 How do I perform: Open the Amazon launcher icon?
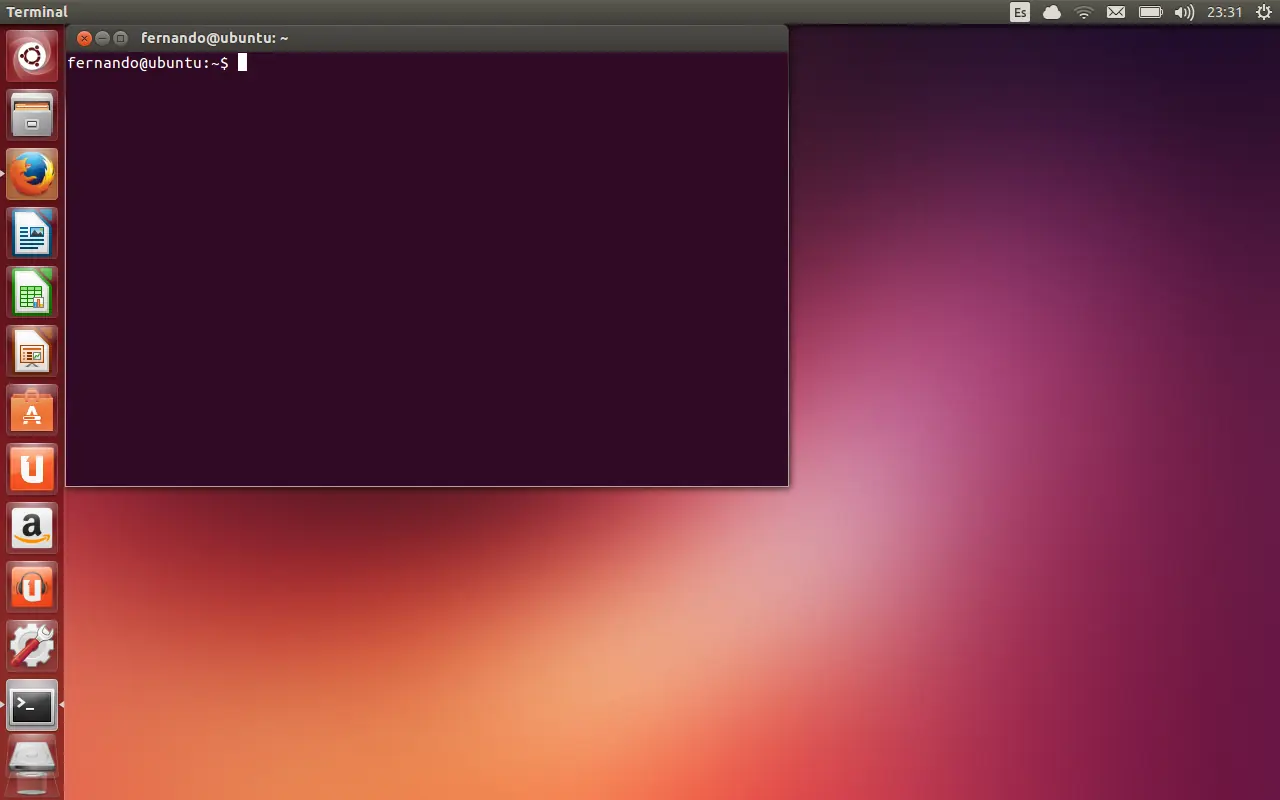[x=32, y=529]
